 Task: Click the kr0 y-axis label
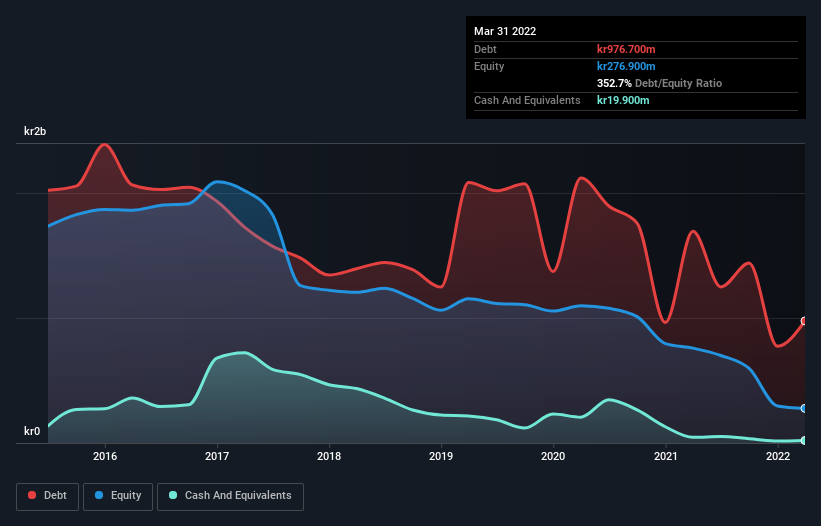click(32, 431)
